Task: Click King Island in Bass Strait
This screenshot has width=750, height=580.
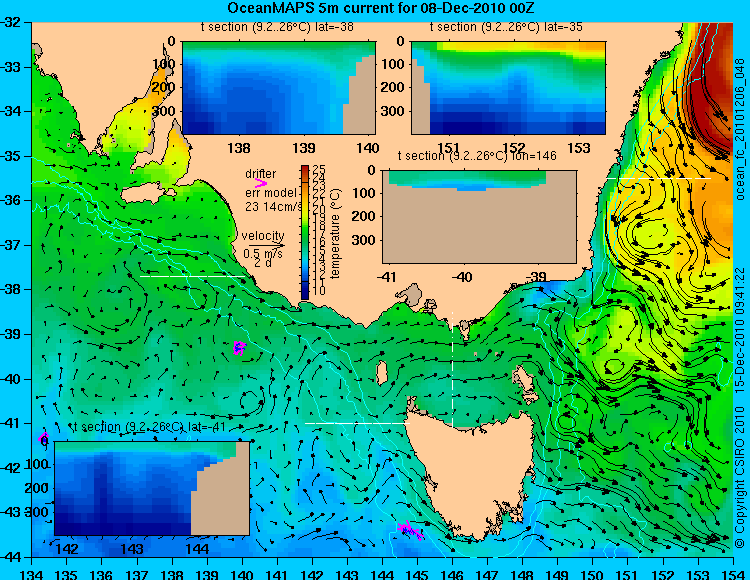Action: pos(381,373)
